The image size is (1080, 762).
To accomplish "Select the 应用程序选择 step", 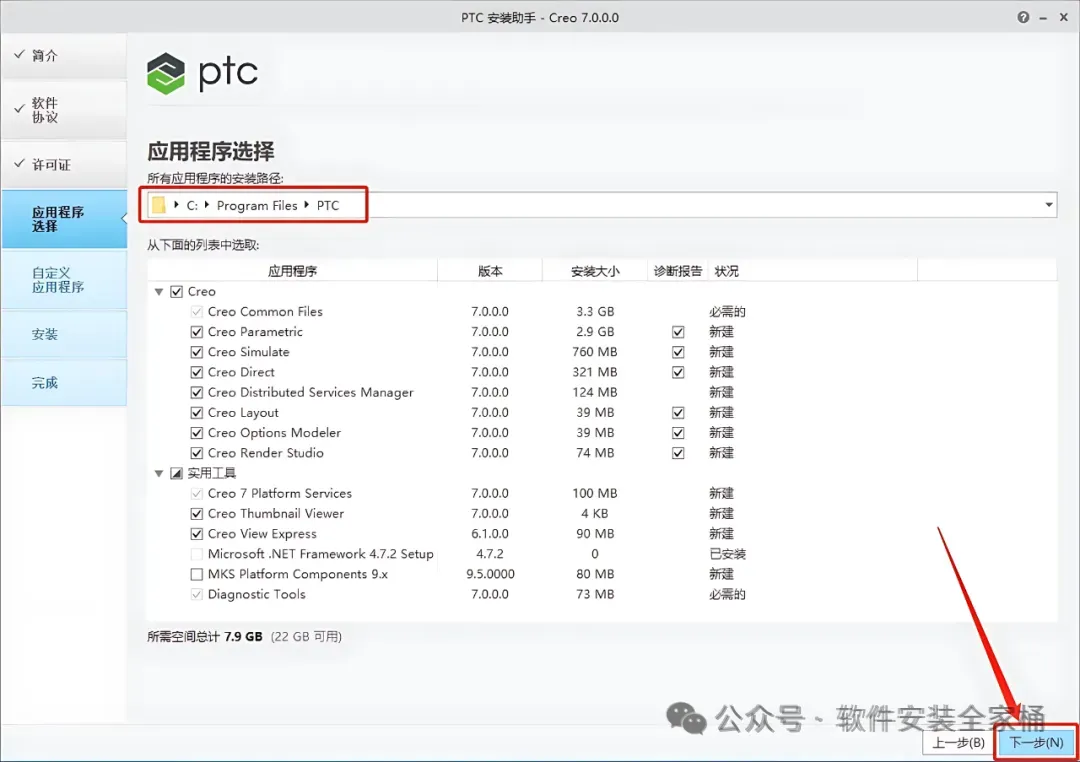I will 64,219.
